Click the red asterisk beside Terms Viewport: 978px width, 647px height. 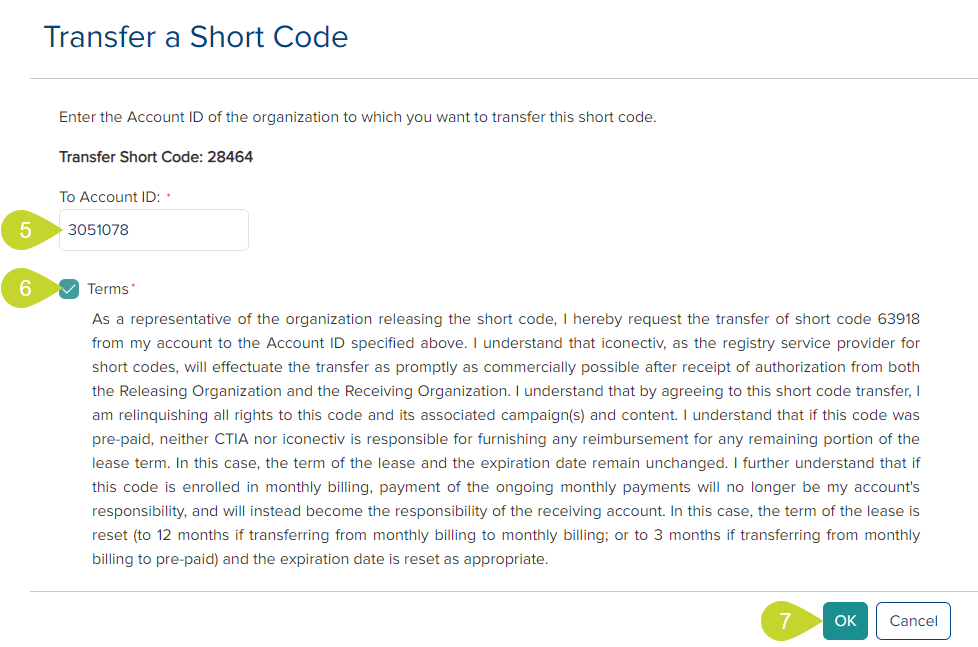coord(133,288)
